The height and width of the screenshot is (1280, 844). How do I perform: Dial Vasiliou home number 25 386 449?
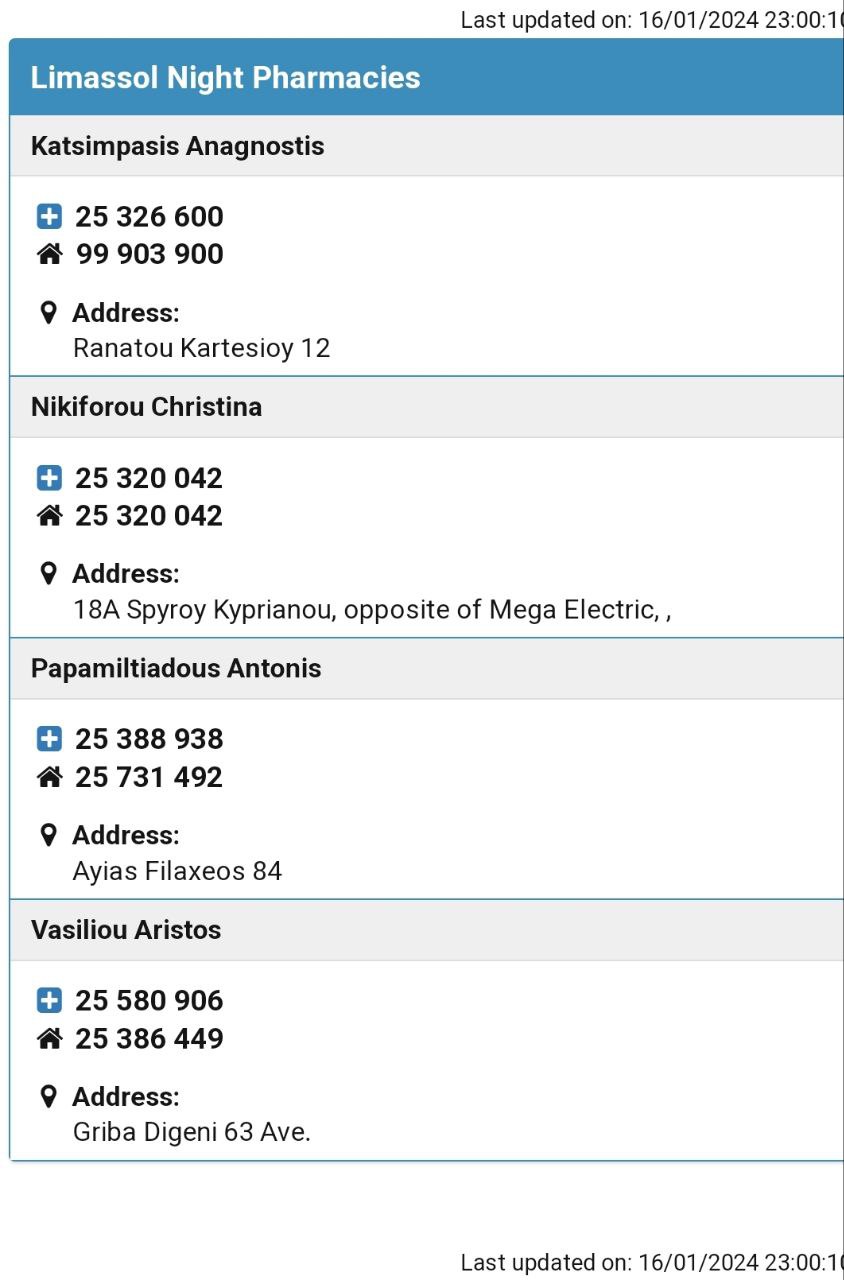149,1038
